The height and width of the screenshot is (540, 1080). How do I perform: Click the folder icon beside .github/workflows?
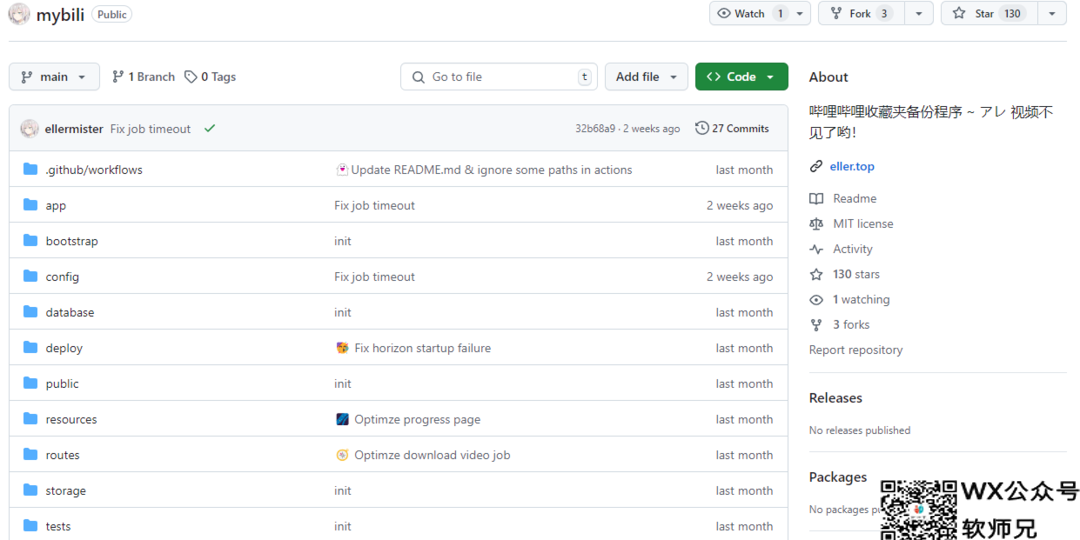pyautogui.click(x=30, y=169)
